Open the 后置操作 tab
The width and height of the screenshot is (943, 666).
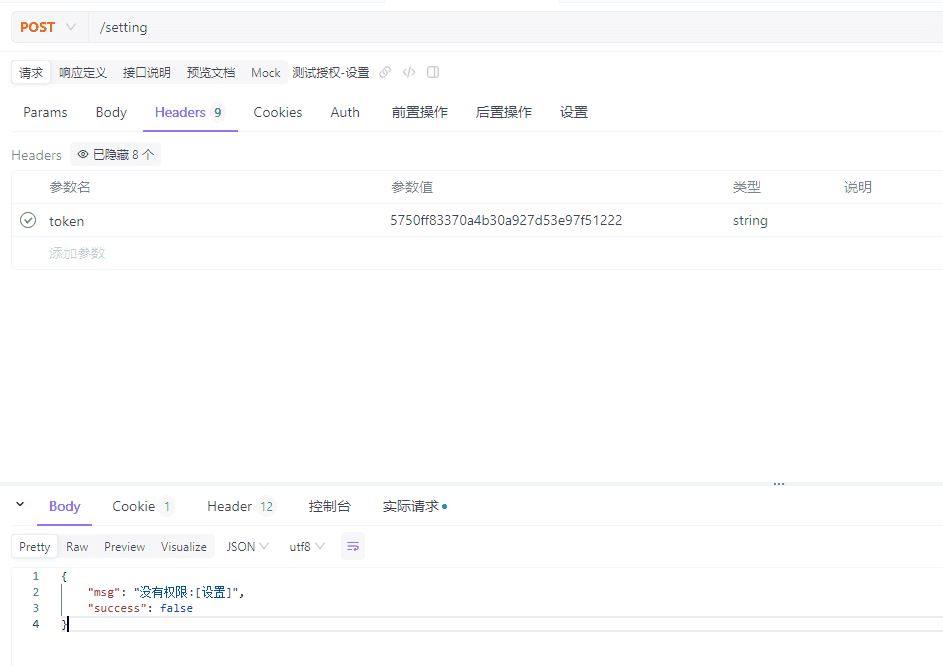point(503,113)
